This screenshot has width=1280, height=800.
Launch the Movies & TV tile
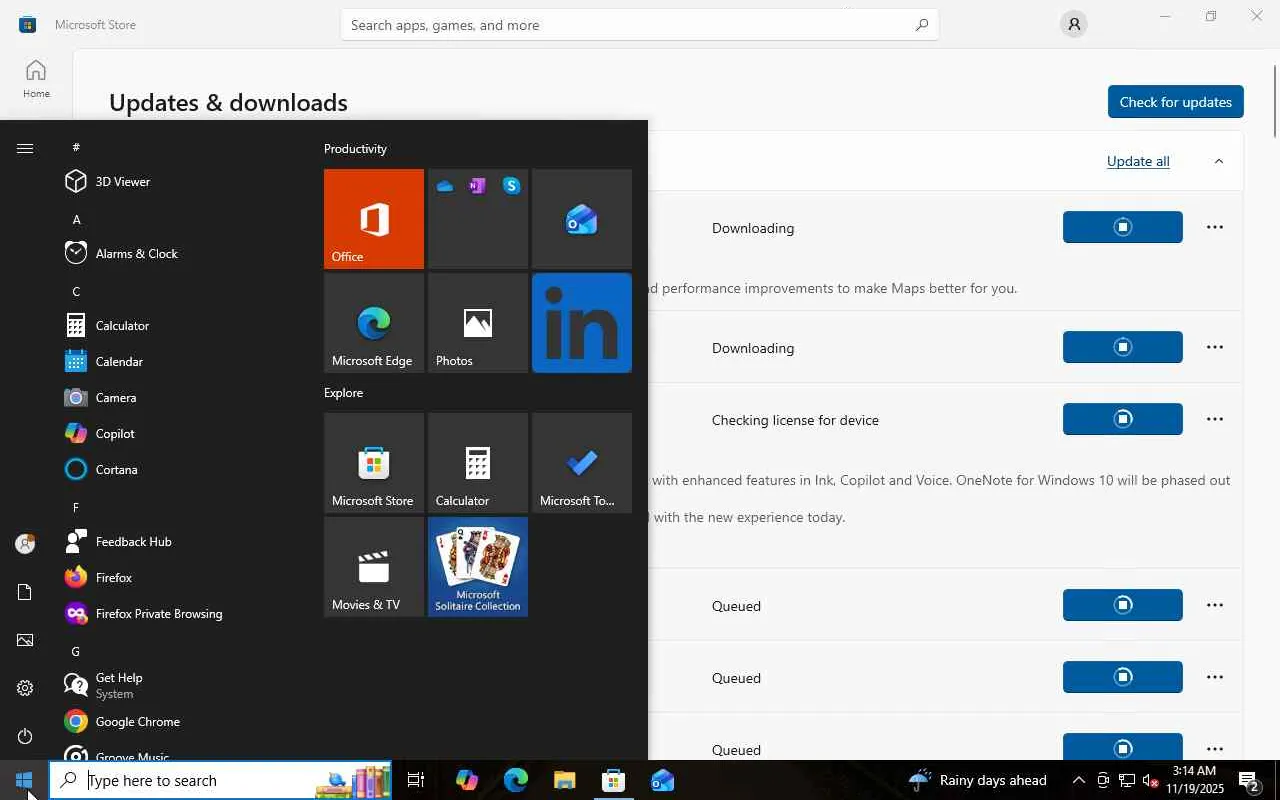click(374, 567)
